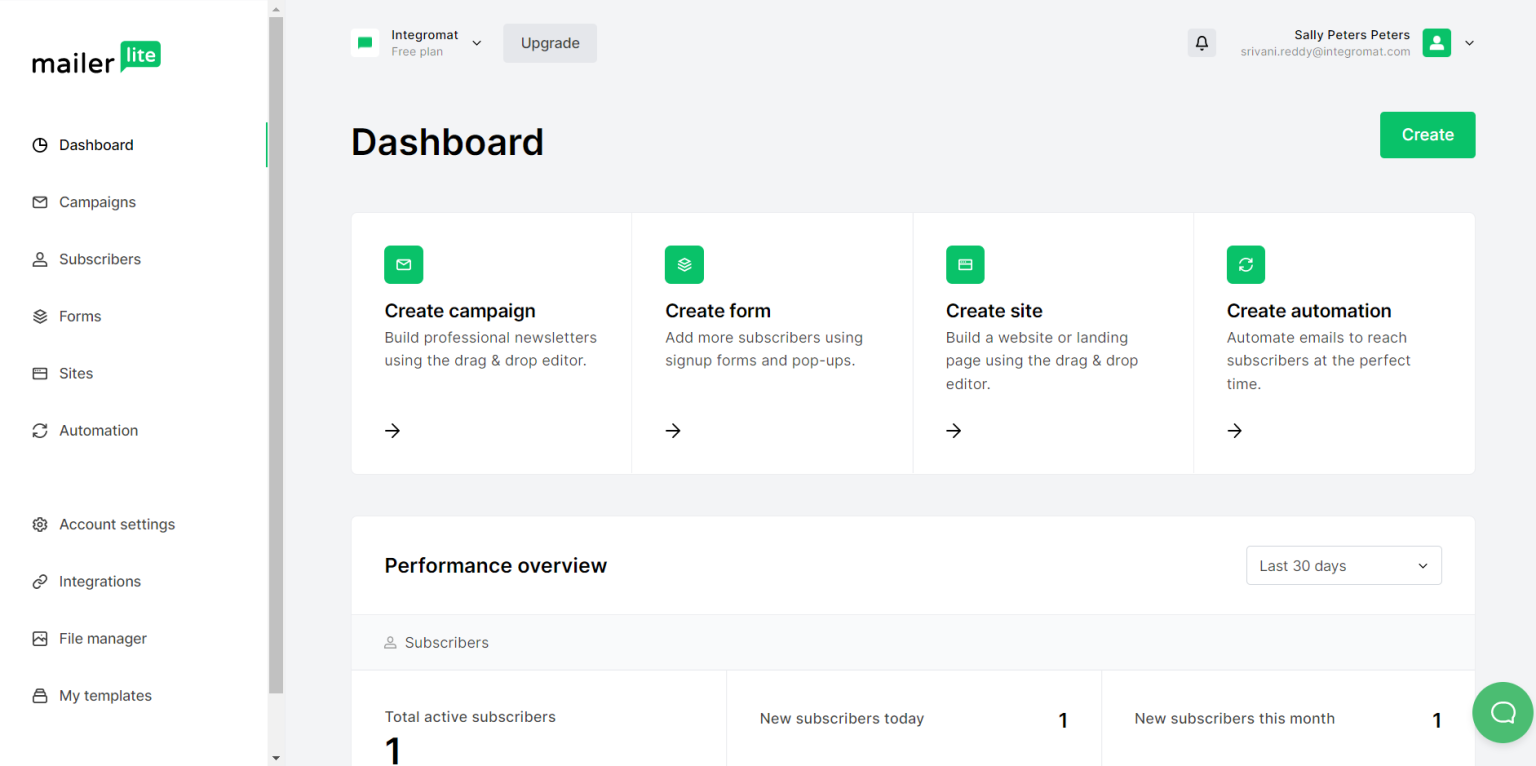Click the arrow under Create form
1536x766 pixels.
pos(672,430)
